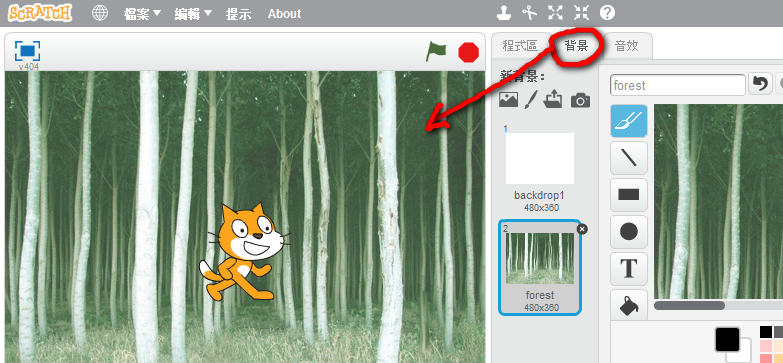Select the Rectangle tool
783x363 pixels.
[629, 195]
